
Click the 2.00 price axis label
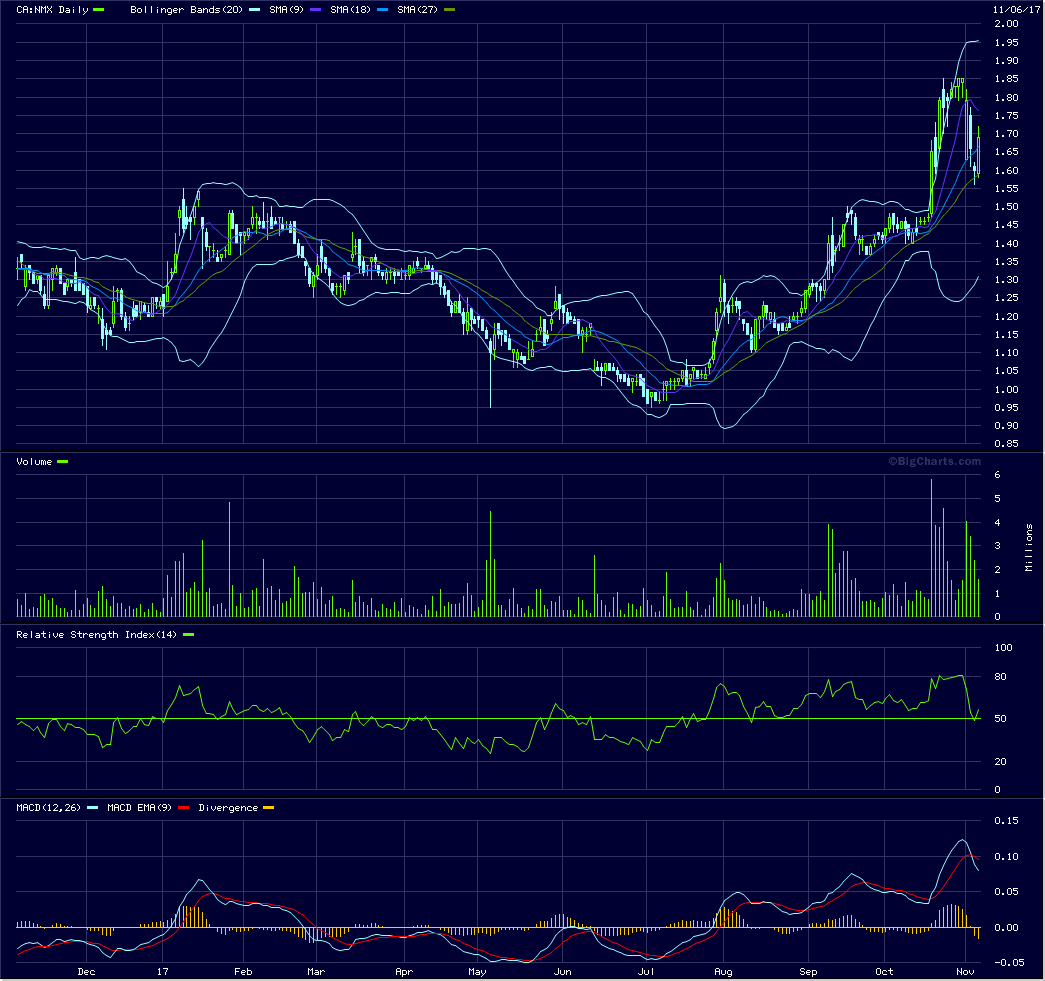1006,23
